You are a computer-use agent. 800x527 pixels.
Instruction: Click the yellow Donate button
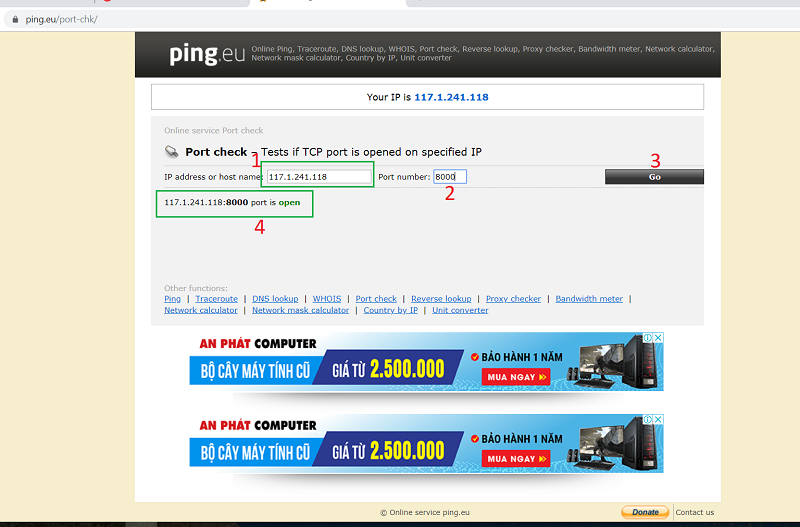coord(645,512)
